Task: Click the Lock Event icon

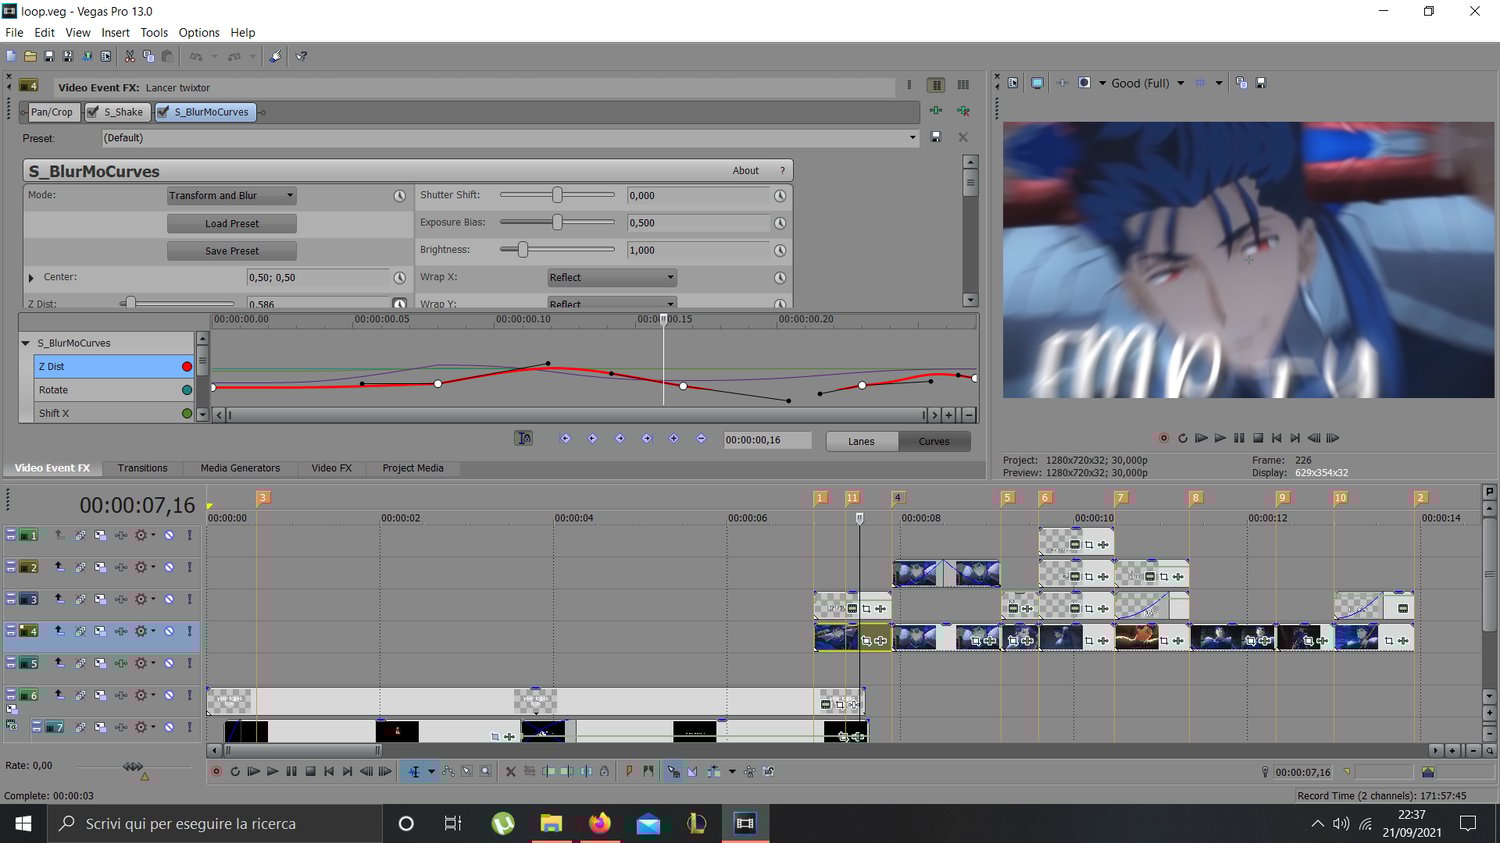Action: pos(604,771)
